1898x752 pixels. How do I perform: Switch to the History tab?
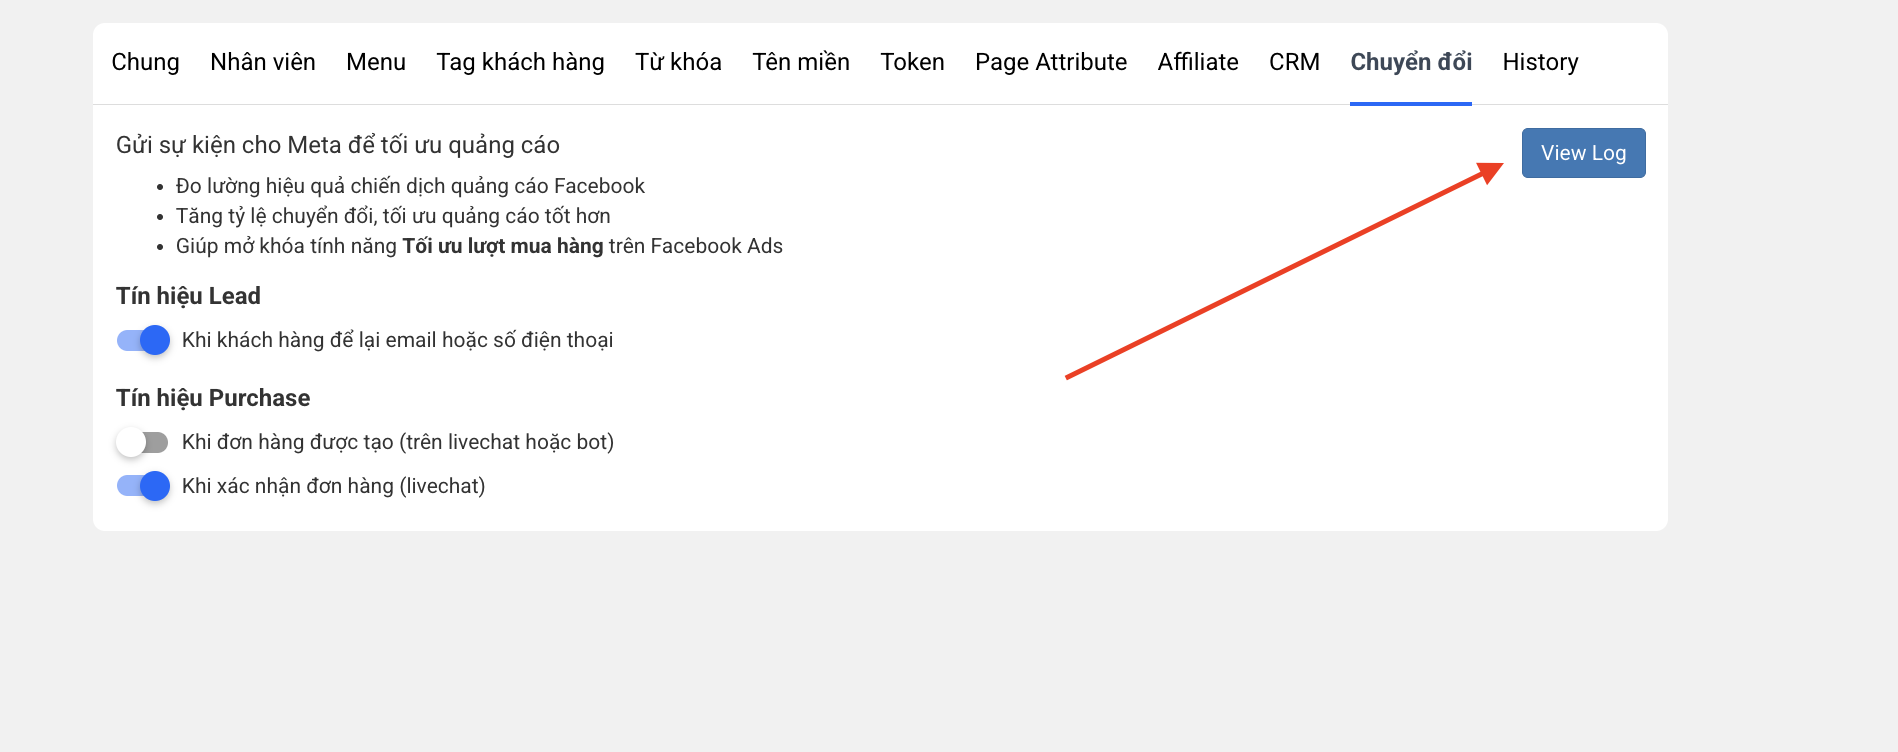(x=1540, y=62)
